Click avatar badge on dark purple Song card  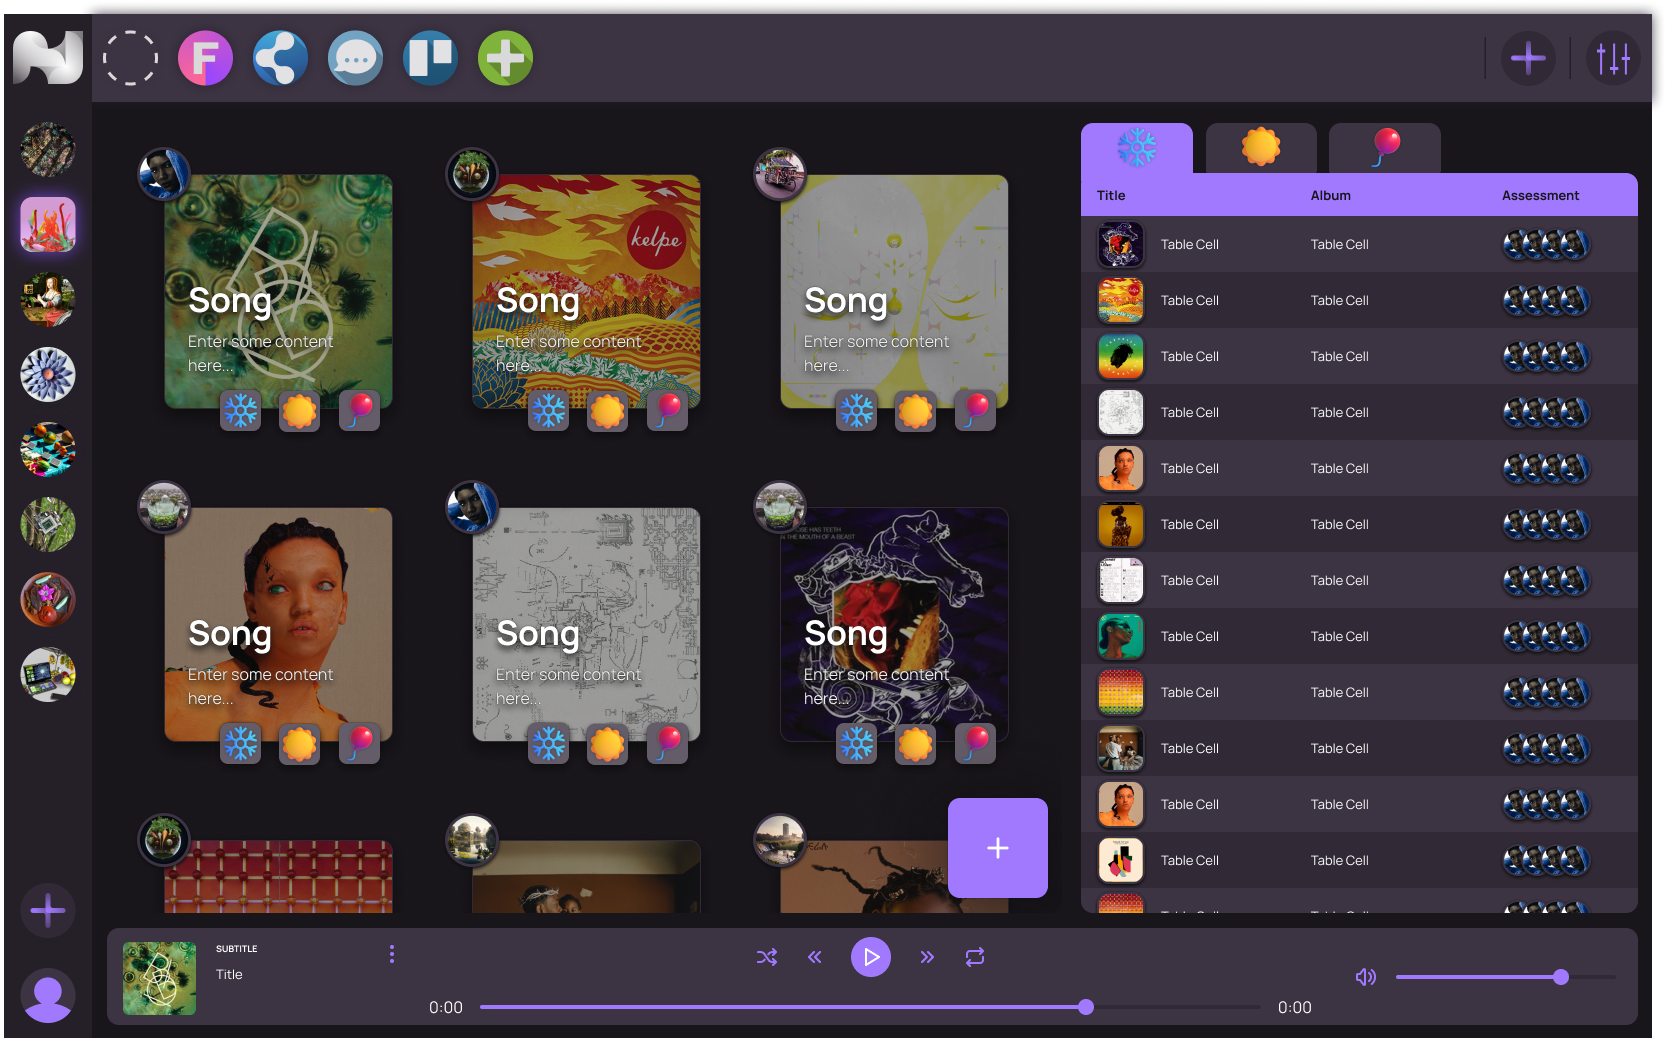point(780,507)
